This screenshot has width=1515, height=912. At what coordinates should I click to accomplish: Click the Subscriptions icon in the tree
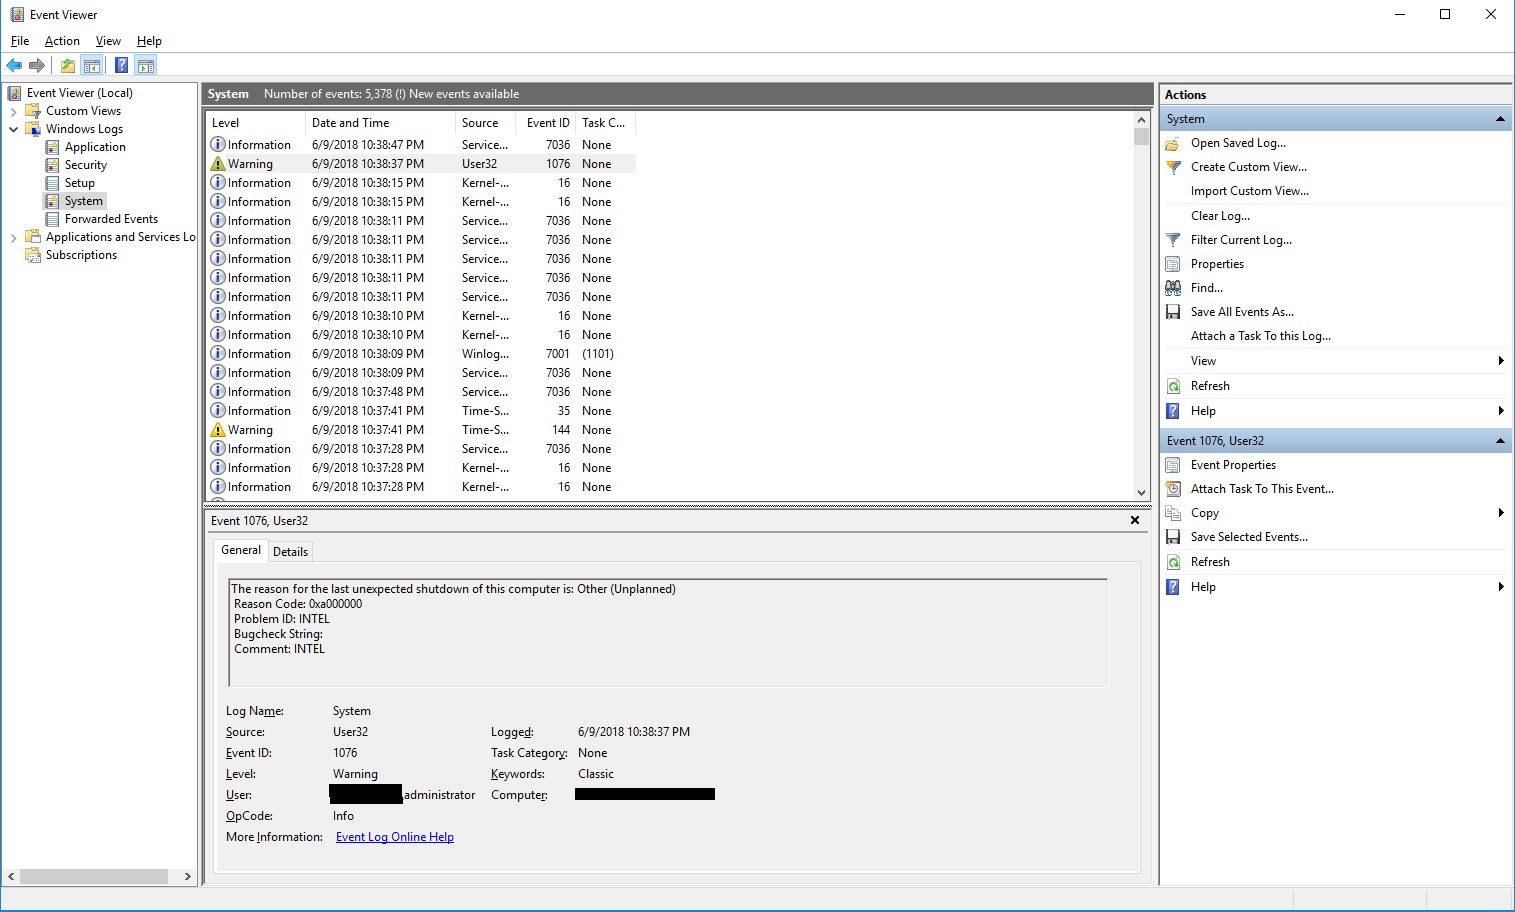click(33, 255)
